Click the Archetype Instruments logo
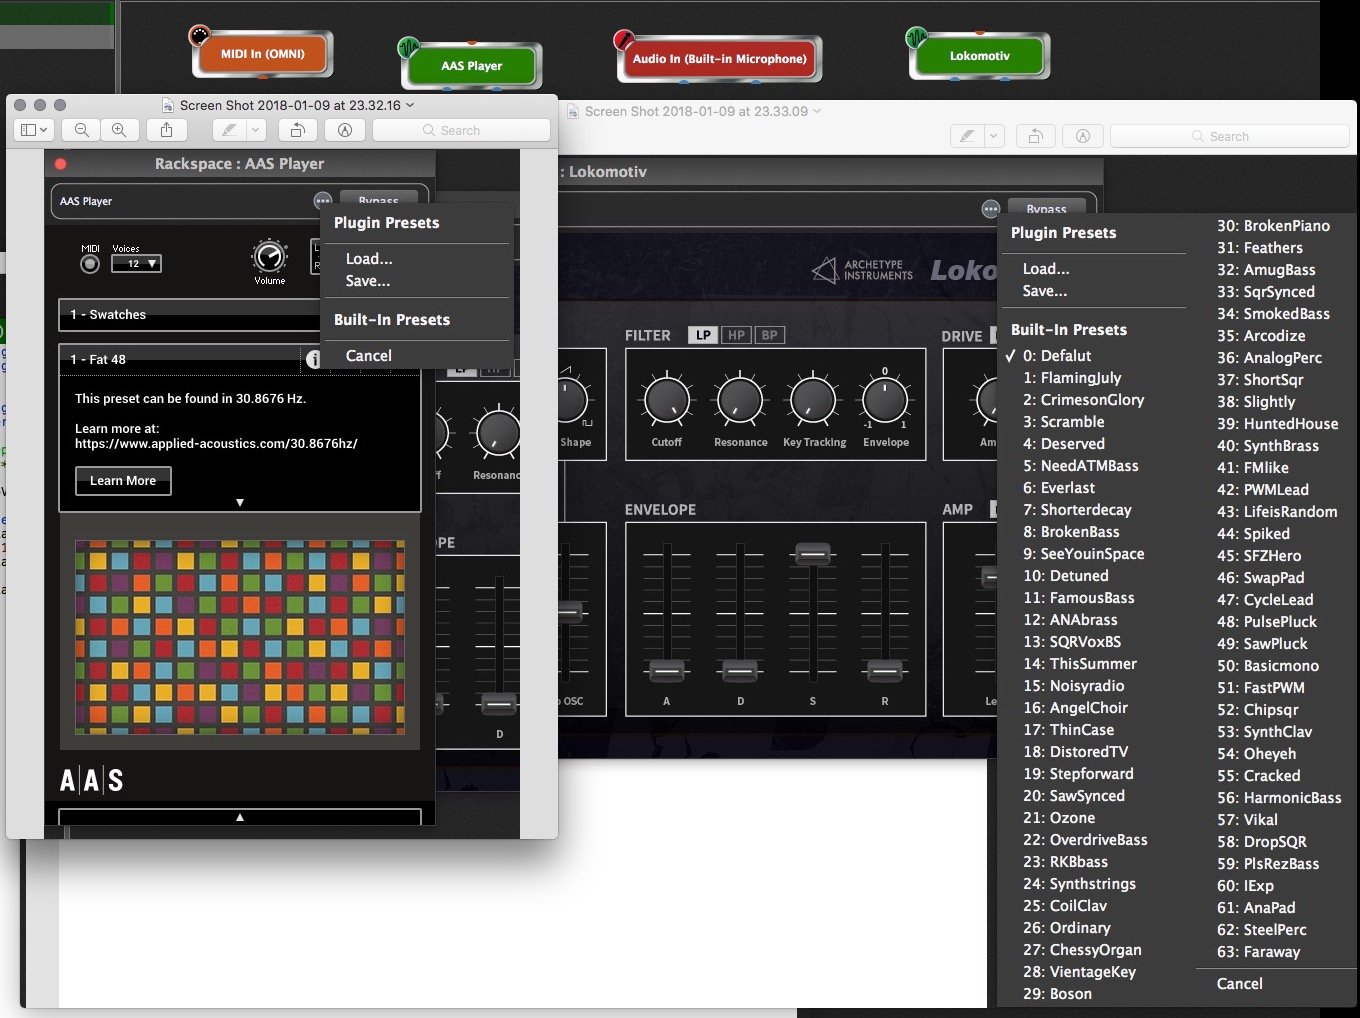The height and width of the screenshot is (1018, 1360). pos(862,270)
